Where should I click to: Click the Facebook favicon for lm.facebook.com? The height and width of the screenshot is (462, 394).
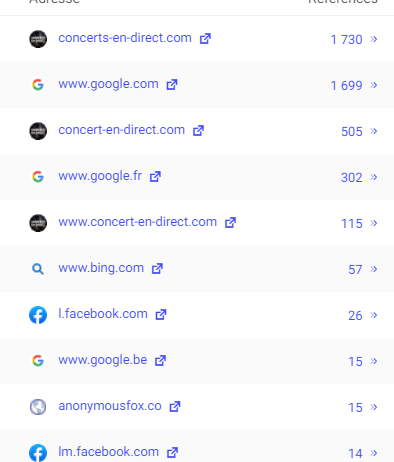coord(38,453)
